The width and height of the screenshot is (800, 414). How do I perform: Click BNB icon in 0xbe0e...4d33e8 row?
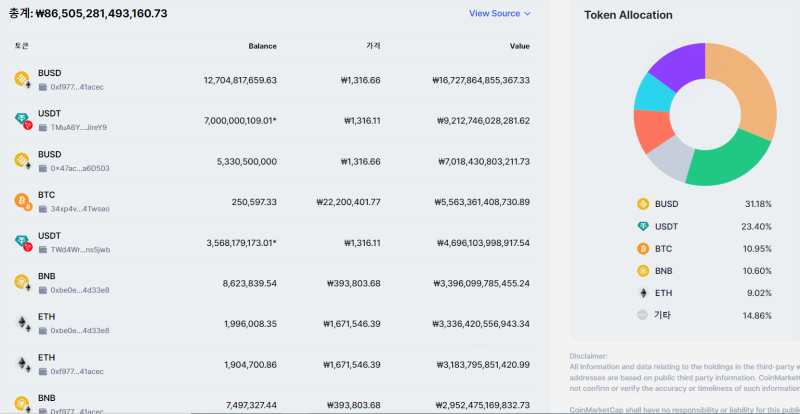pyautogui.click(x=22, y=283)
